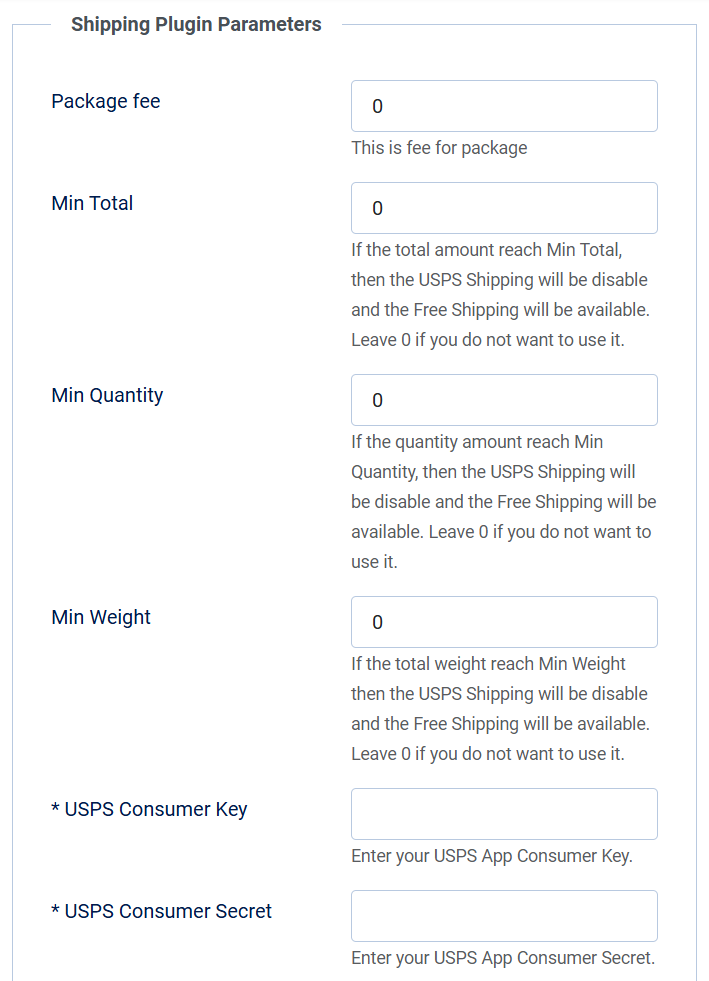
Task: Click the Min Weight label
Action: [101, 617]
